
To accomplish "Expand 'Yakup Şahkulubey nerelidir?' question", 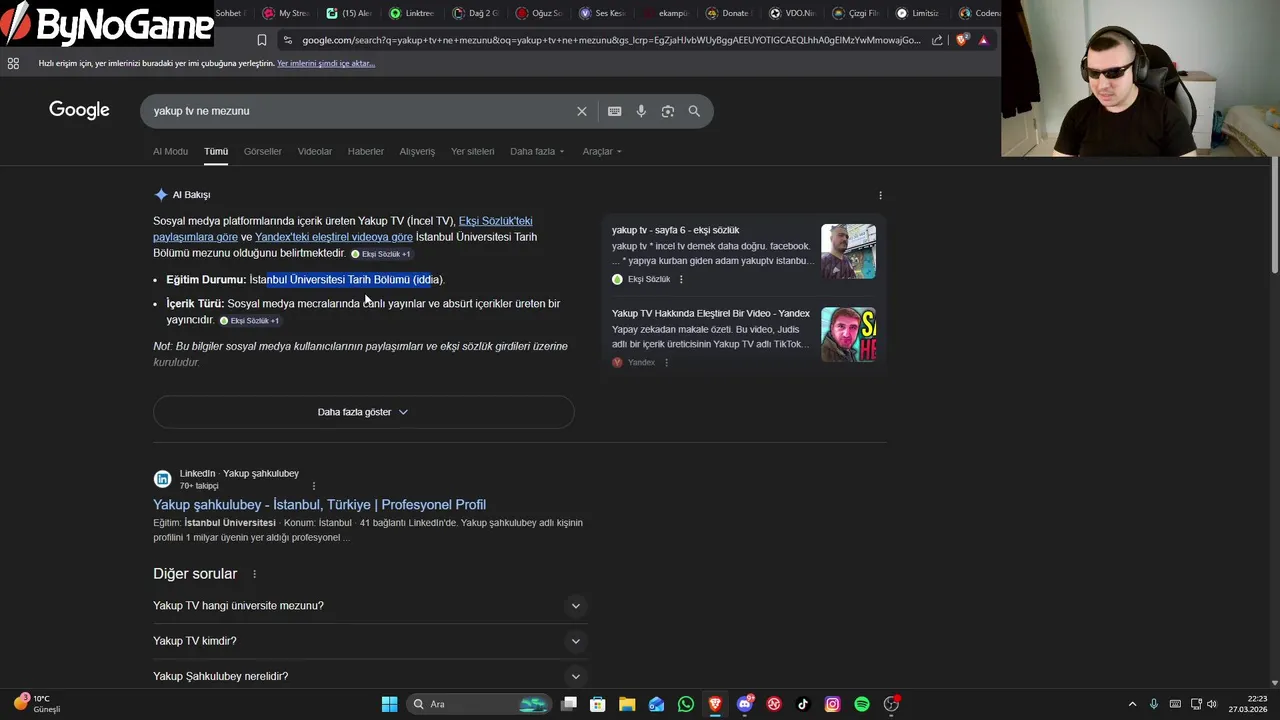I will [x=368, y=676].
